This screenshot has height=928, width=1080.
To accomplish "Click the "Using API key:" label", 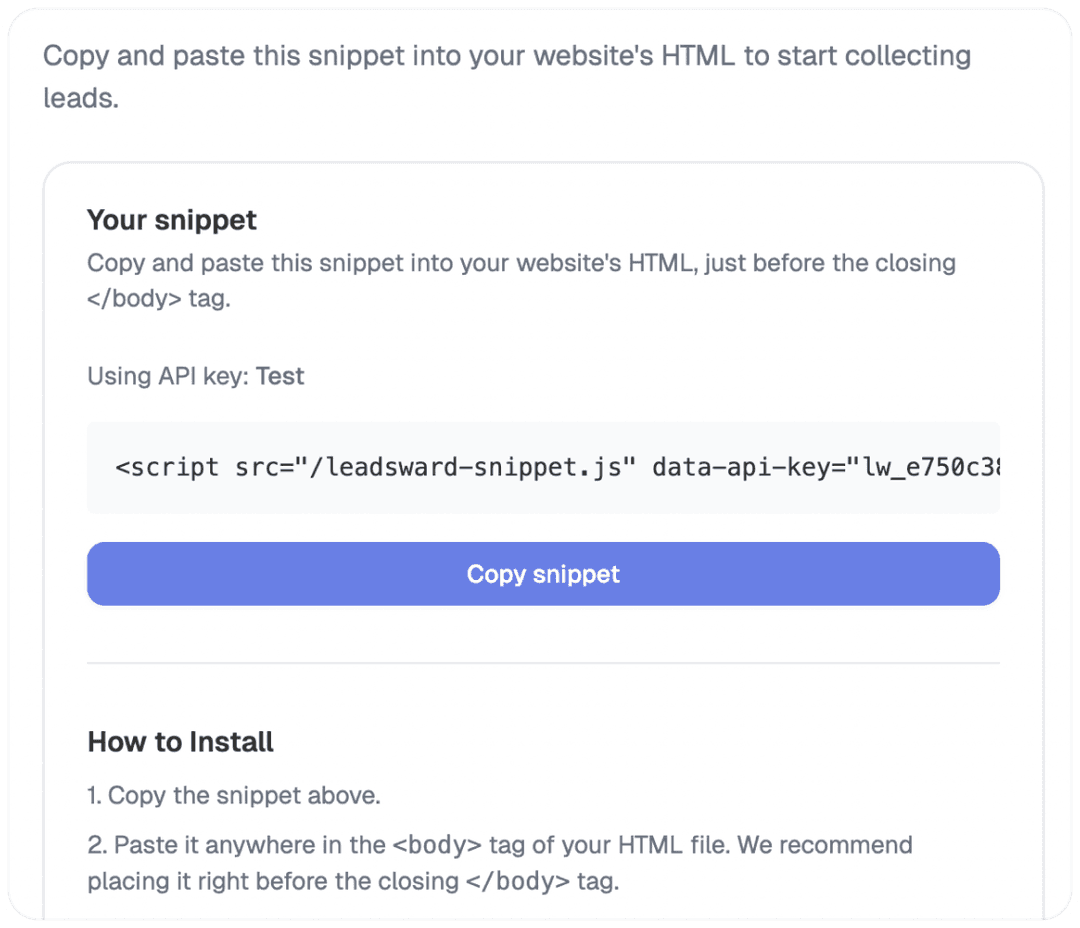I will 168,376.
